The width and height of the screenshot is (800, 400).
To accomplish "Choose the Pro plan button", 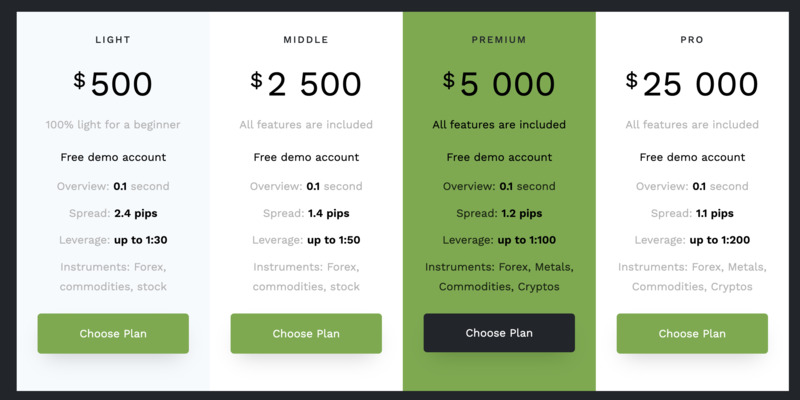I will [692, 333].
